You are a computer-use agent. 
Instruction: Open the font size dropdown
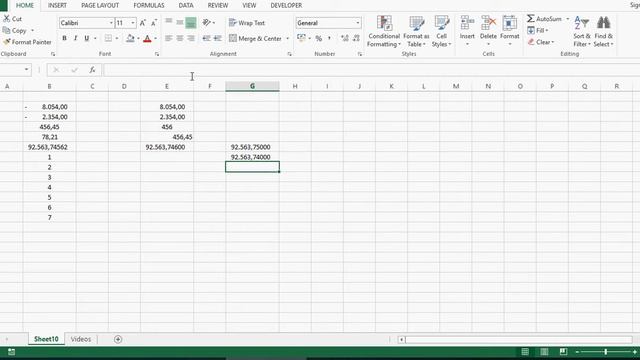133,23
